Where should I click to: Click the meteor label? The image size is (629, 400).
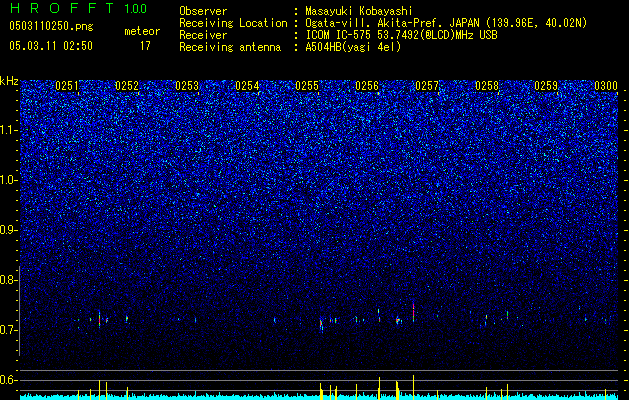(x=142, y=31)
